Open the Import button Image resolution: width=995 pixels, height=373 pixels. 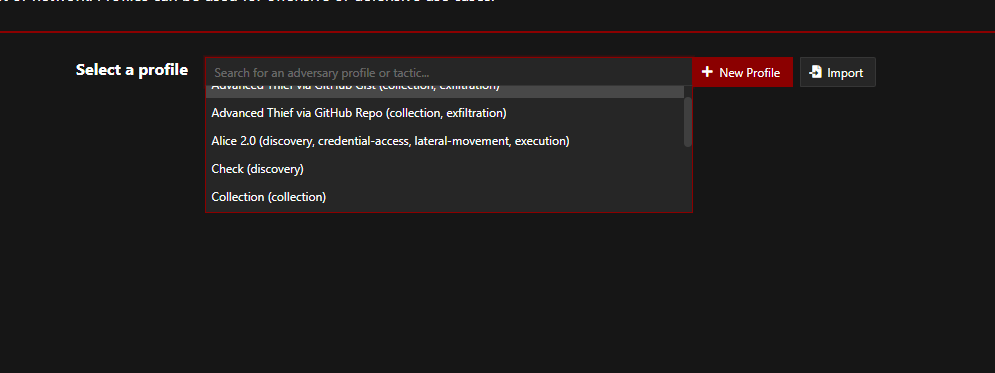[838, 72]
